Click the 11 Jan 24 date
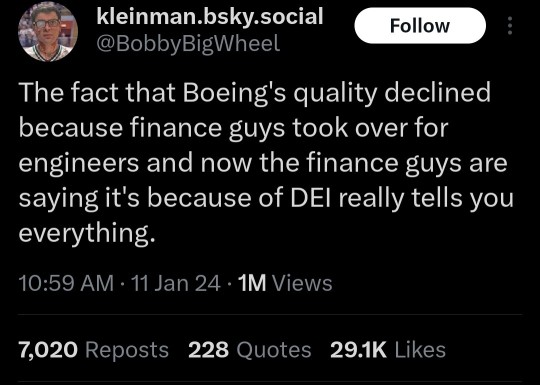The width and height of the screenshot is (540, 385). [x=176, y=283]
